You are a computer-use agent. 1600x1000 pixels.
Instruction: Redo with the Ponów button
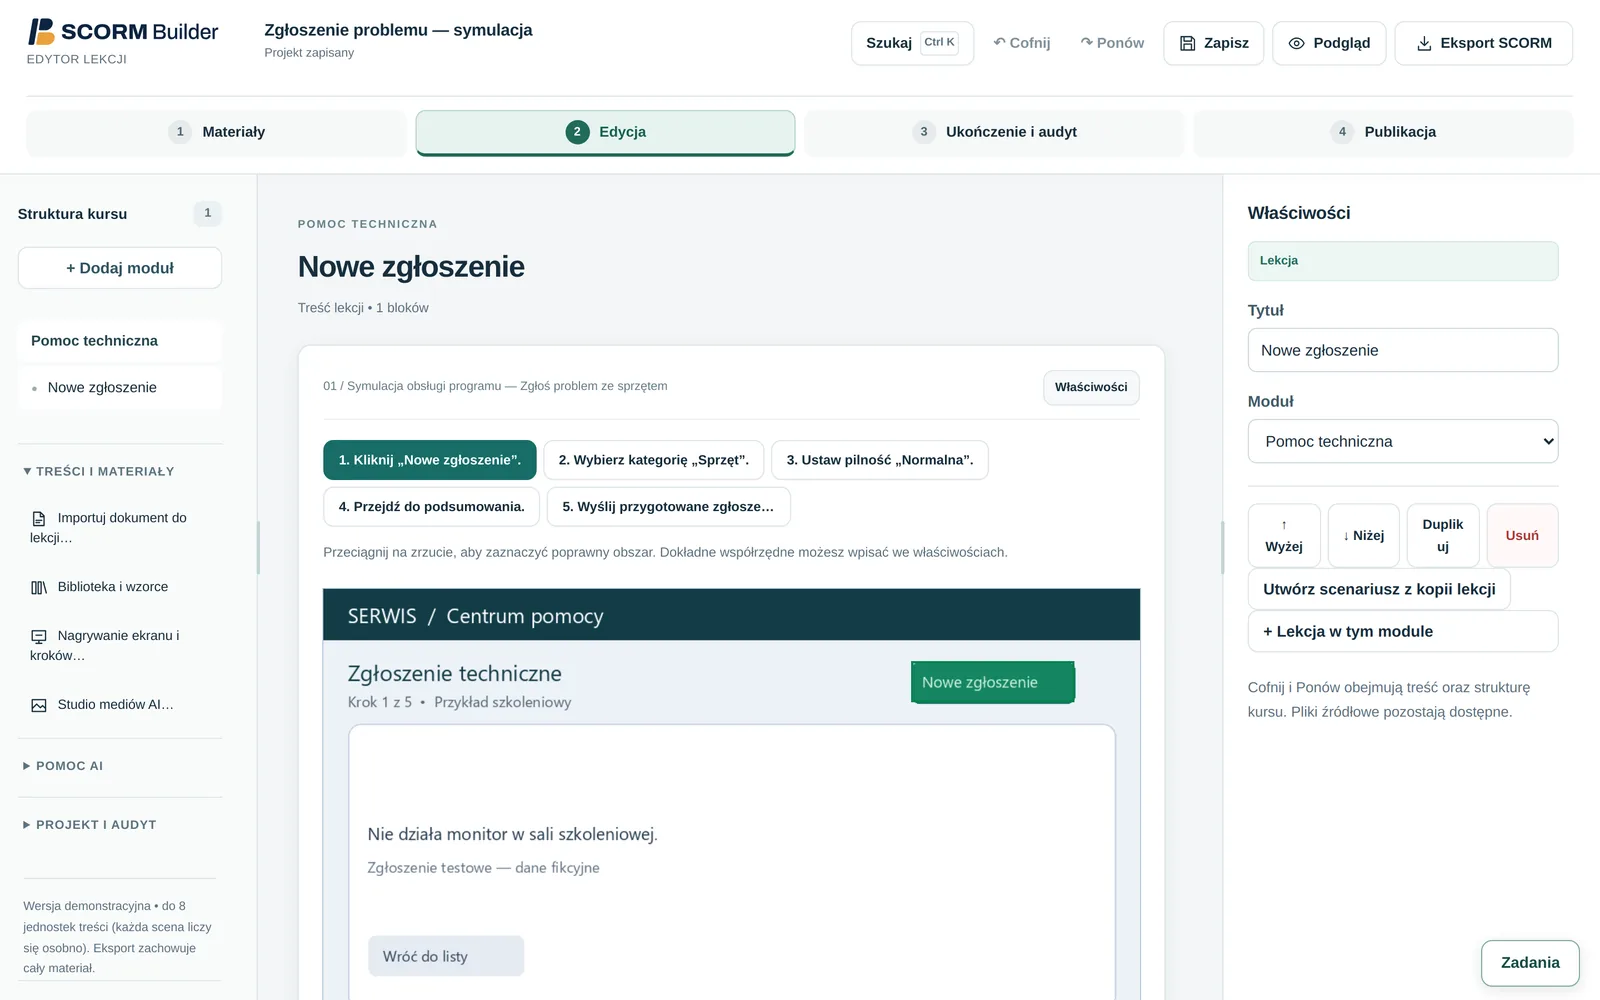click(1112, 43)
